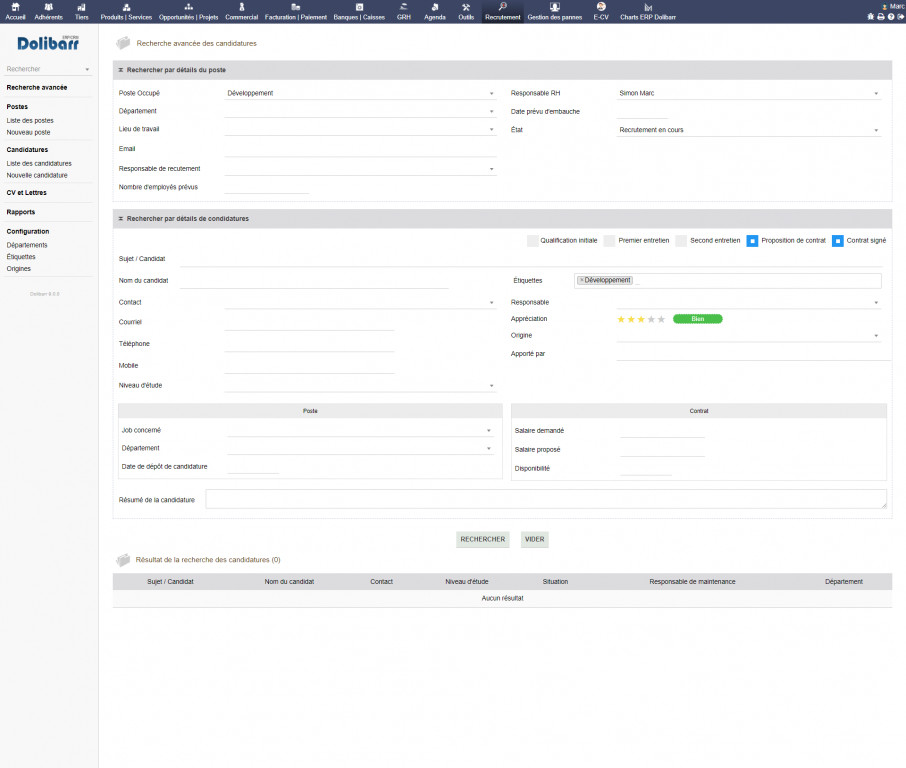Image resolution: width=906 pixels, height=768 pixels.
Task: Open the Adhérents module icon
Action: point(48,8)
